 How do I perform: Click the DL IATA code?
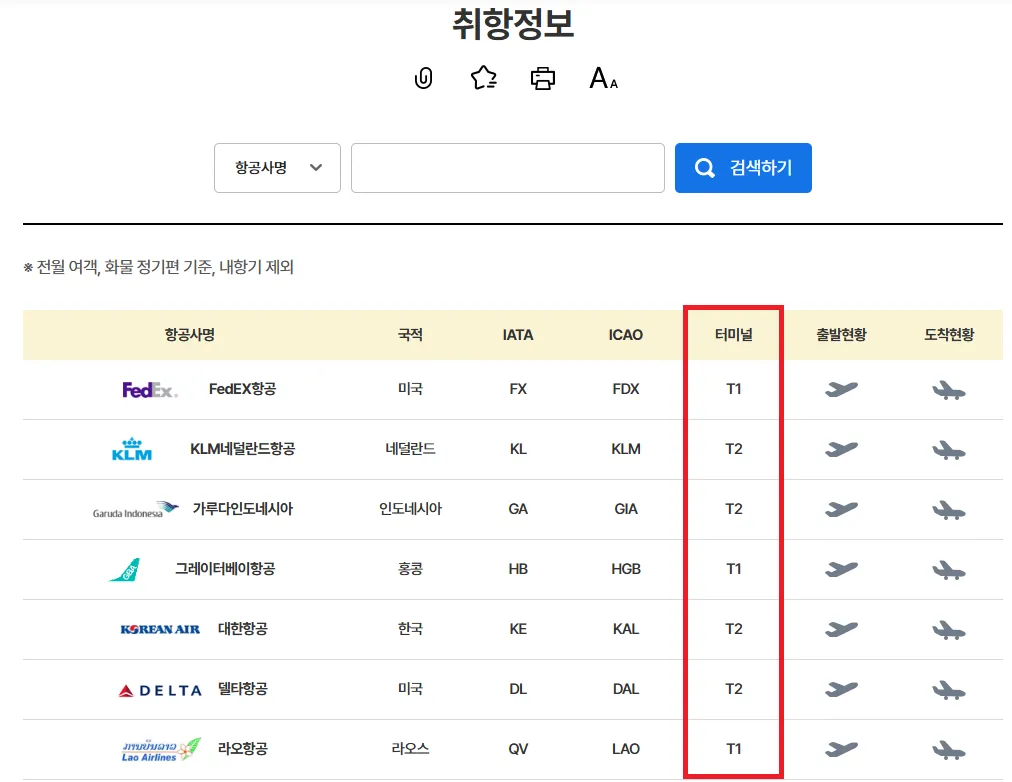pyautogui.click(x=518, y=689)
